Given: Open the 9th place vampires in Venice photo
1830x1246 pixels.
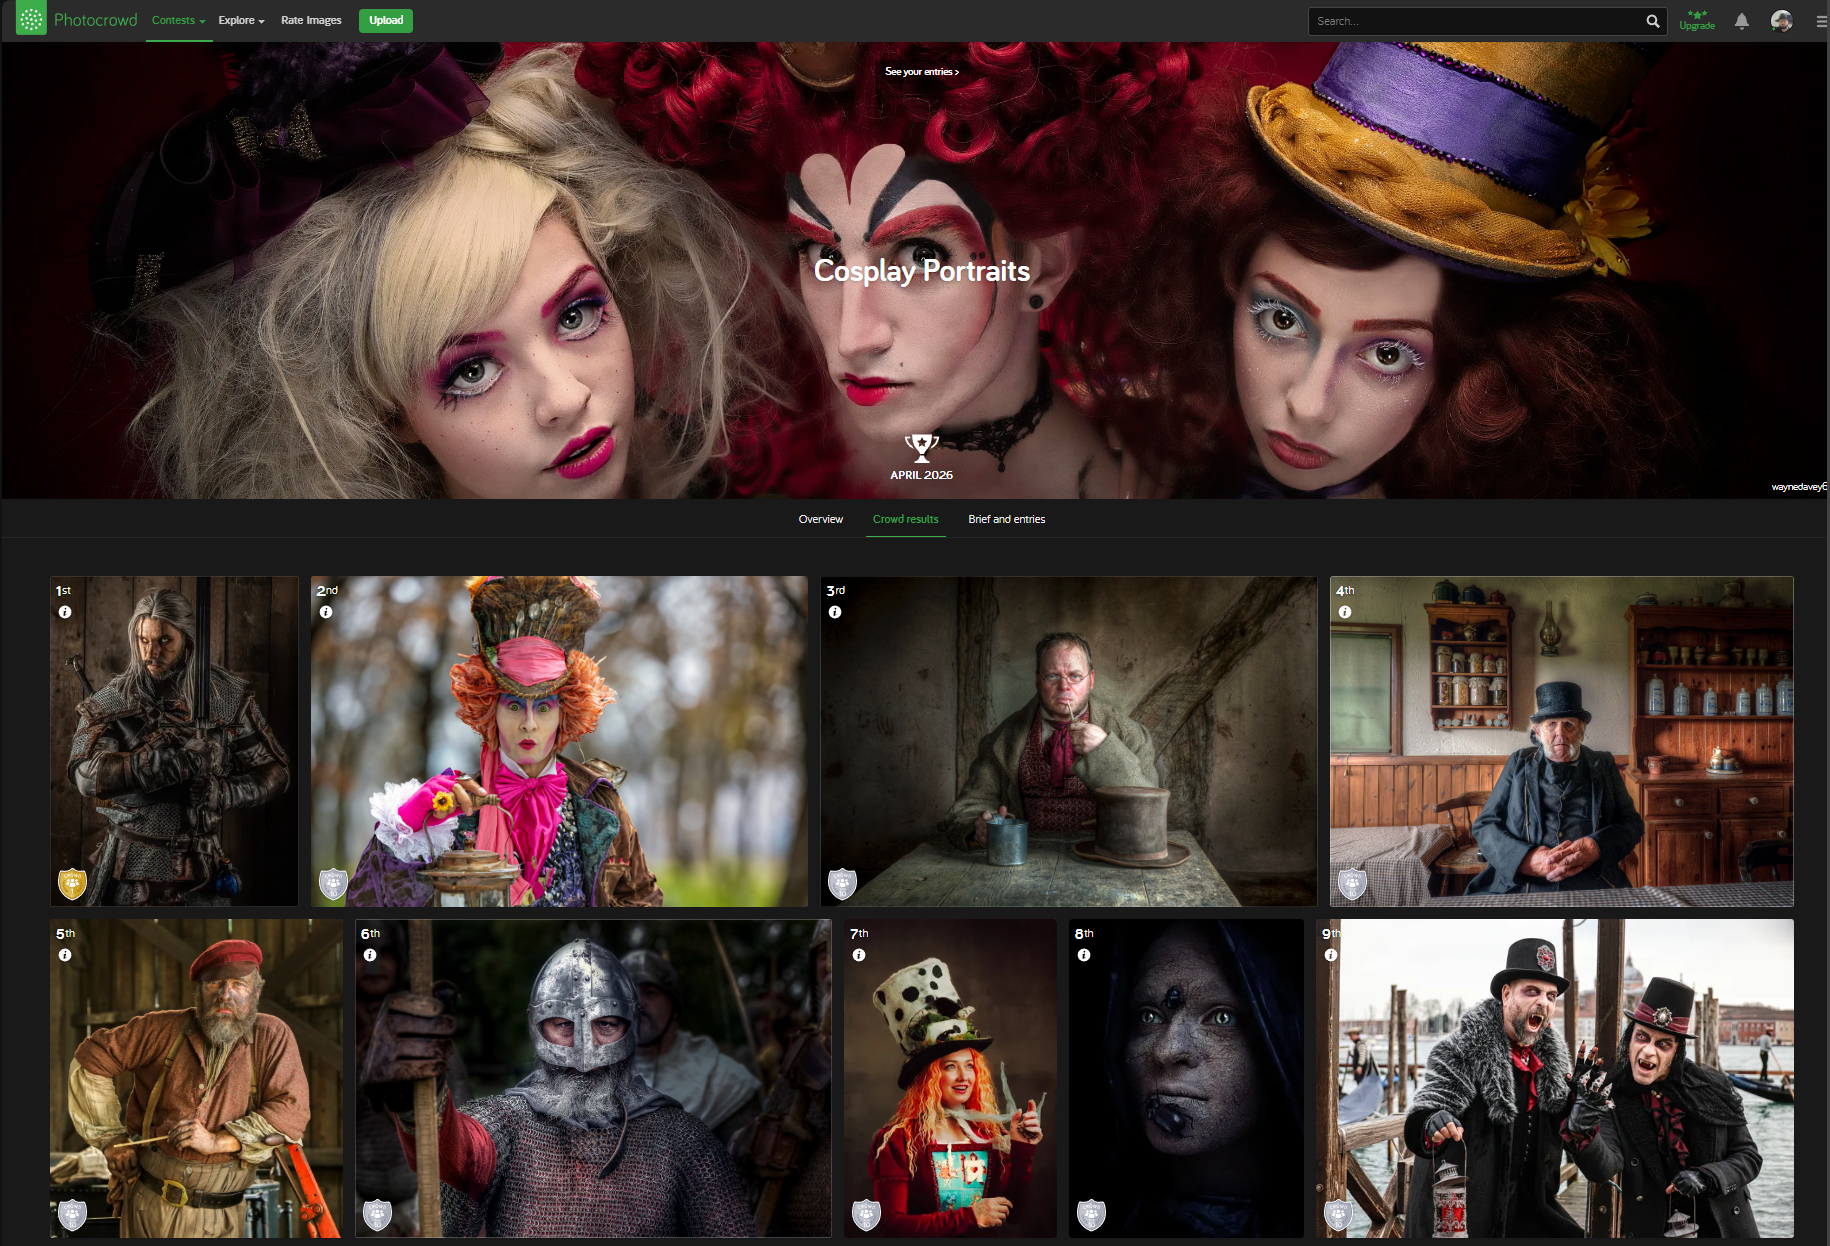Looking at the screenshot, I should [1555, 1078].
